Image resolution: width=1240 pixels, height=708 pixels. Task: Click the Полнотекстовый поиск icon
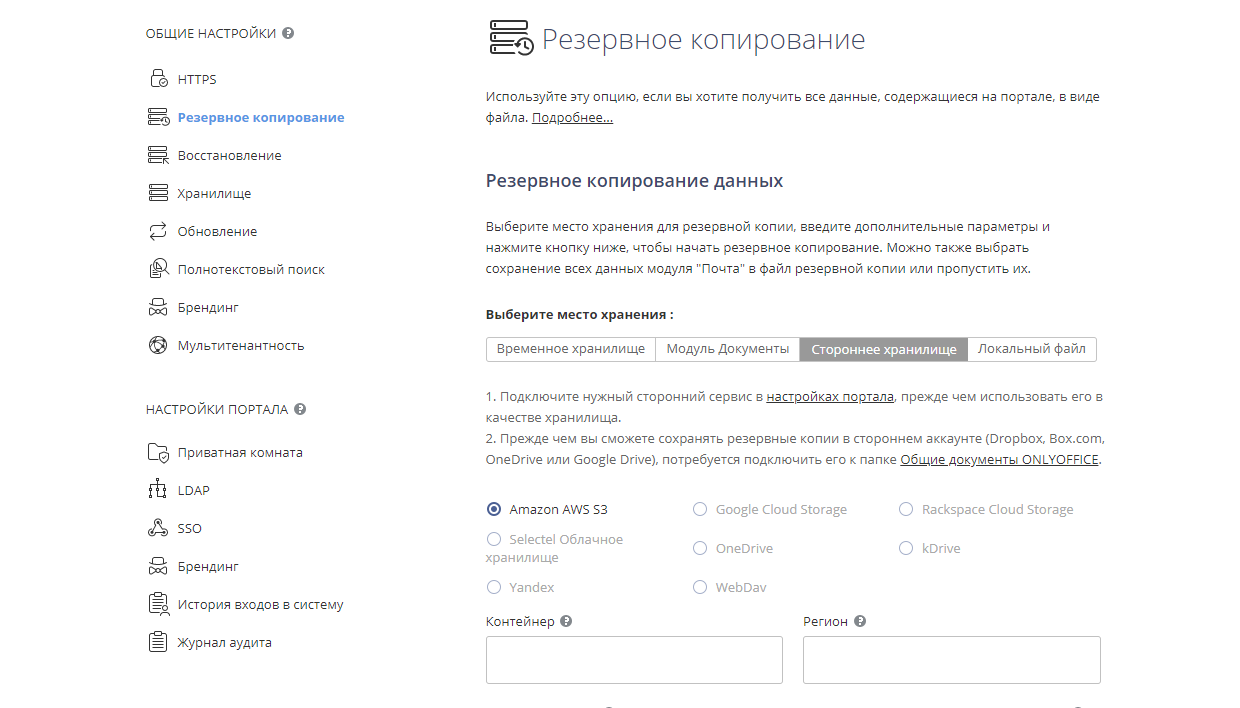(x=158, y=269)
